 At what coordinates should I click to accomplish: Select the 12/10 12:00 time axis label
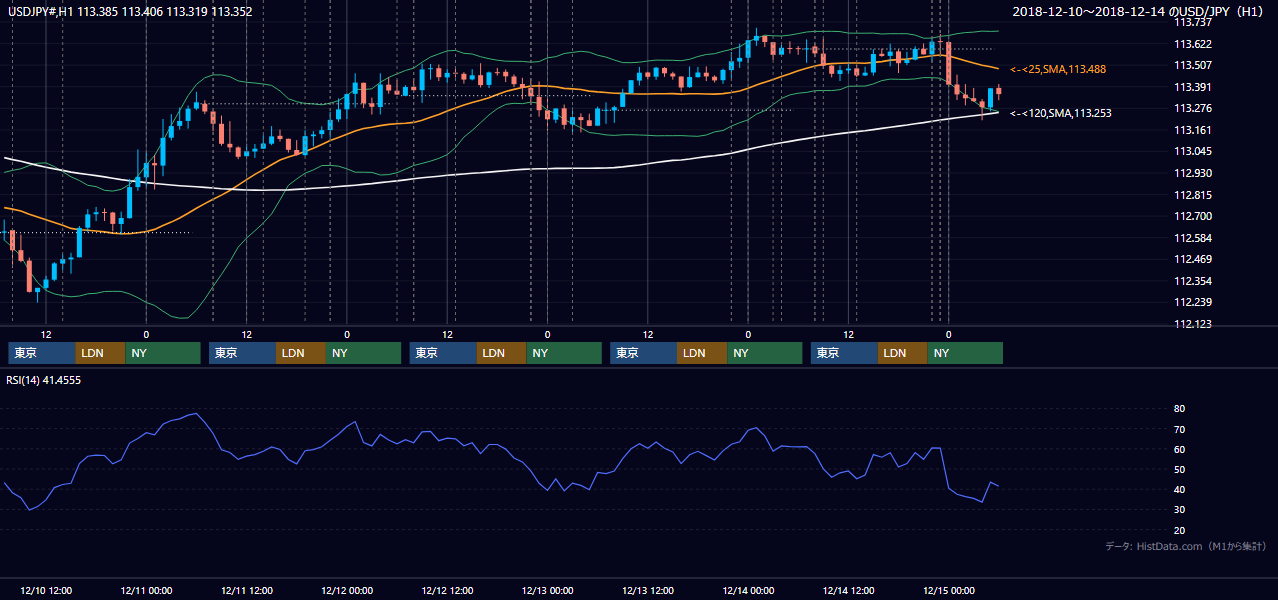pos(45,590)
